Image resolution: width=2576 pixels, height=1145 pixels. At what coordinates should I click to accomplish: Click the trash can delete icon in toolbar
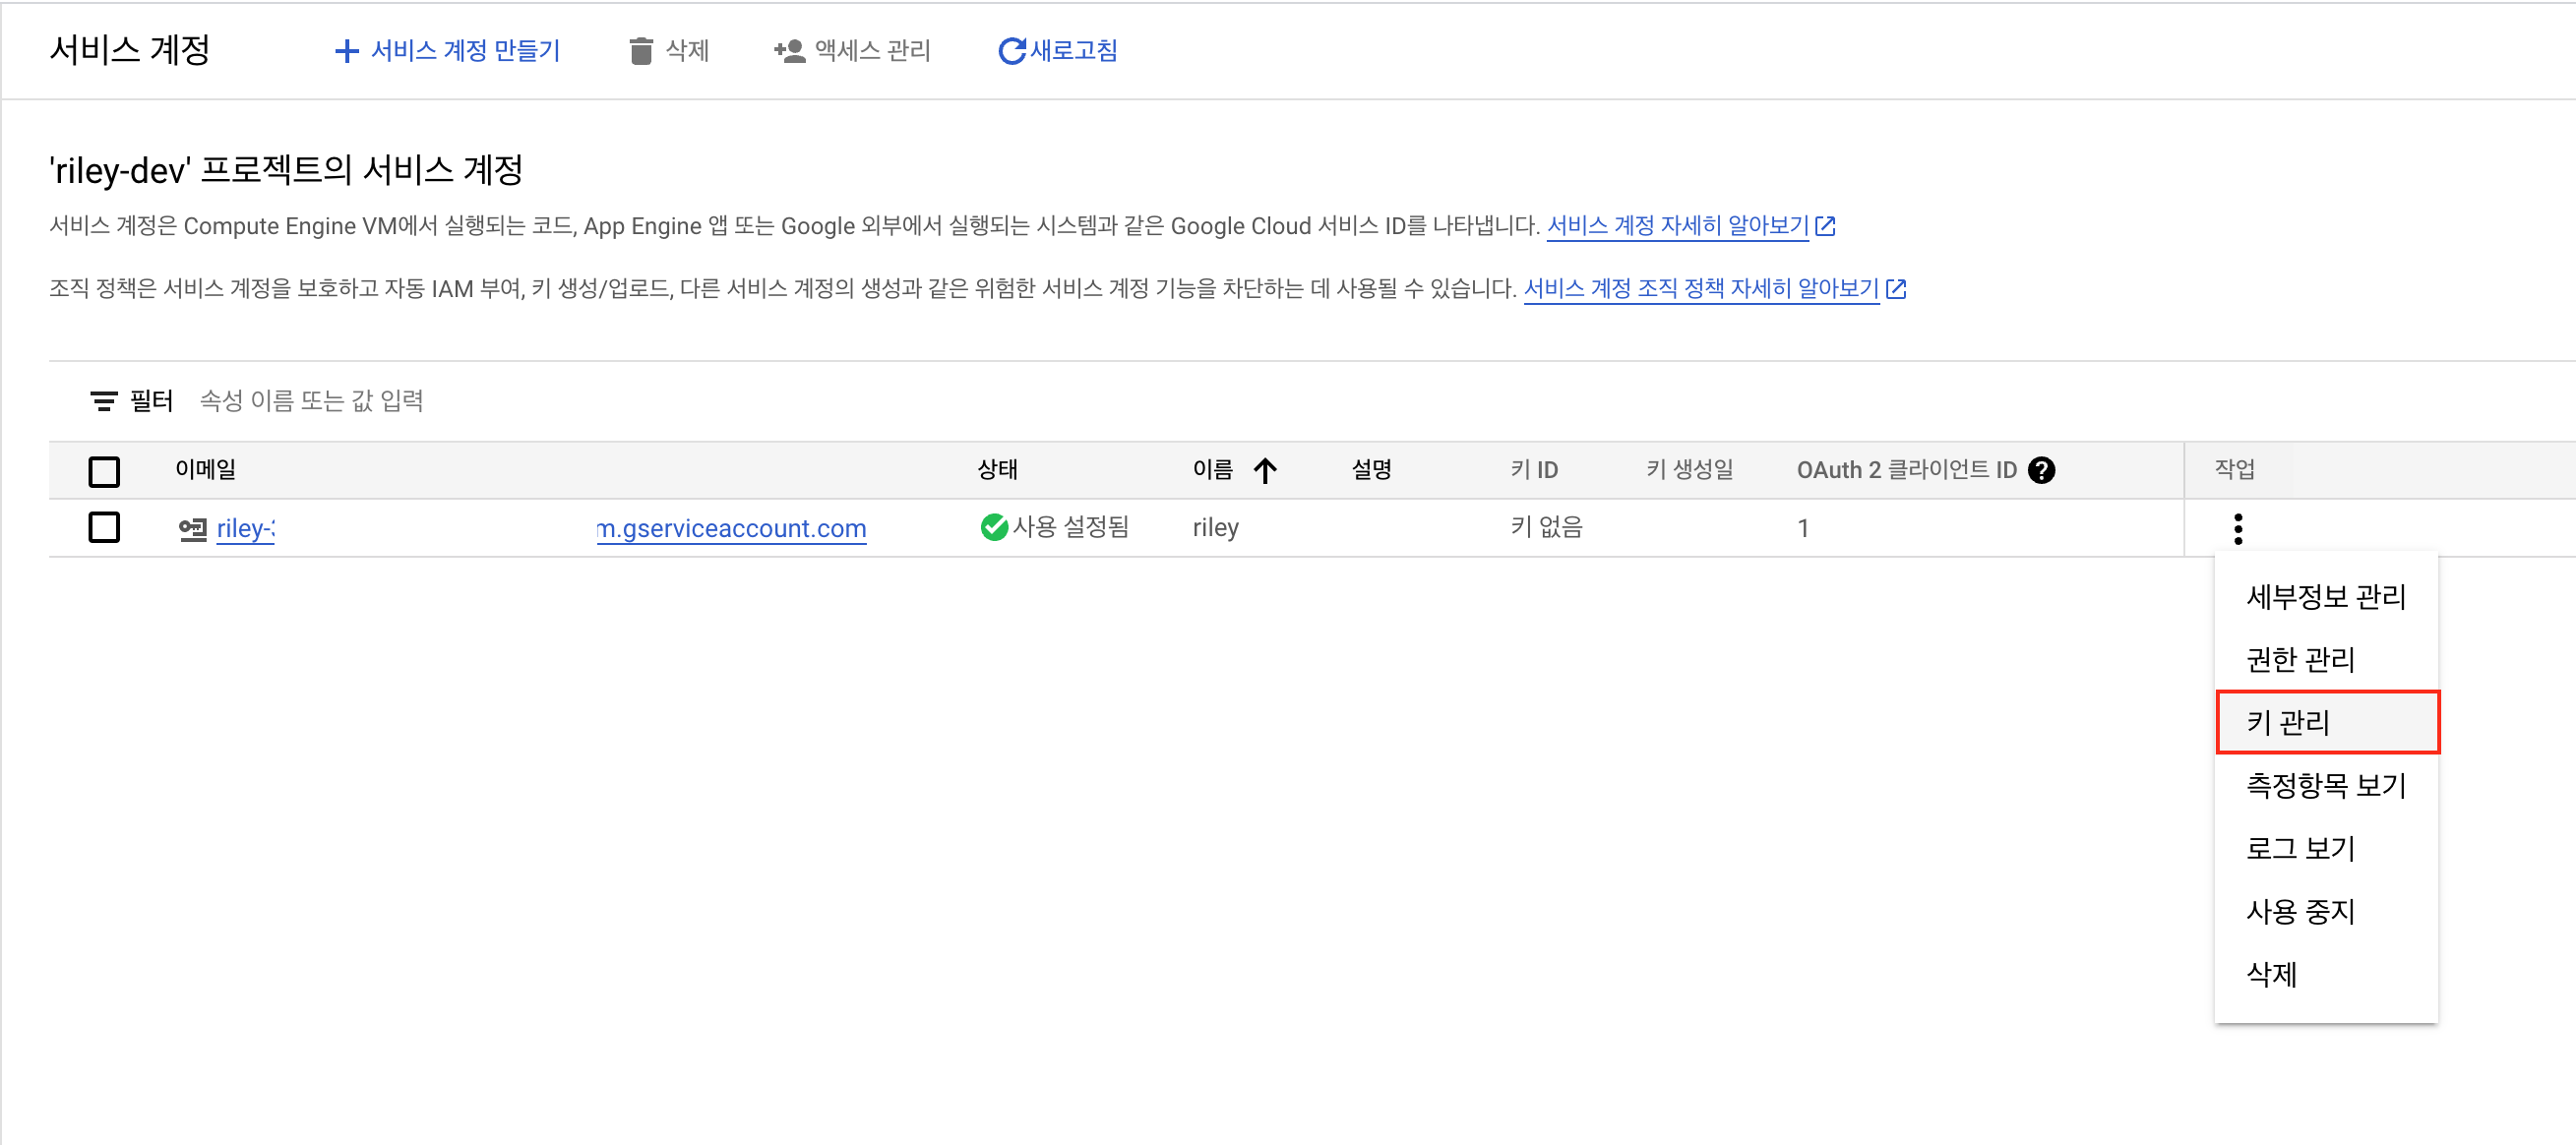click(641, 51)
